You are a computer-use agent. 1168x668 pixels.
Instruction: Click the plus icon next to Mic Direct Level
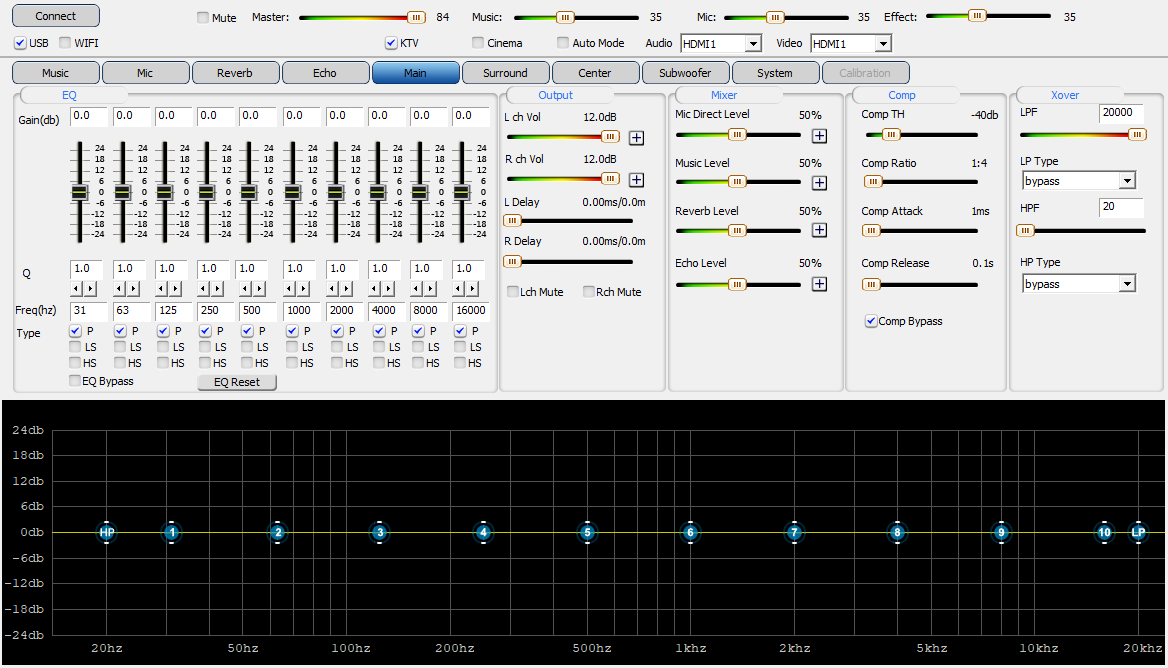tap(819, 135)
